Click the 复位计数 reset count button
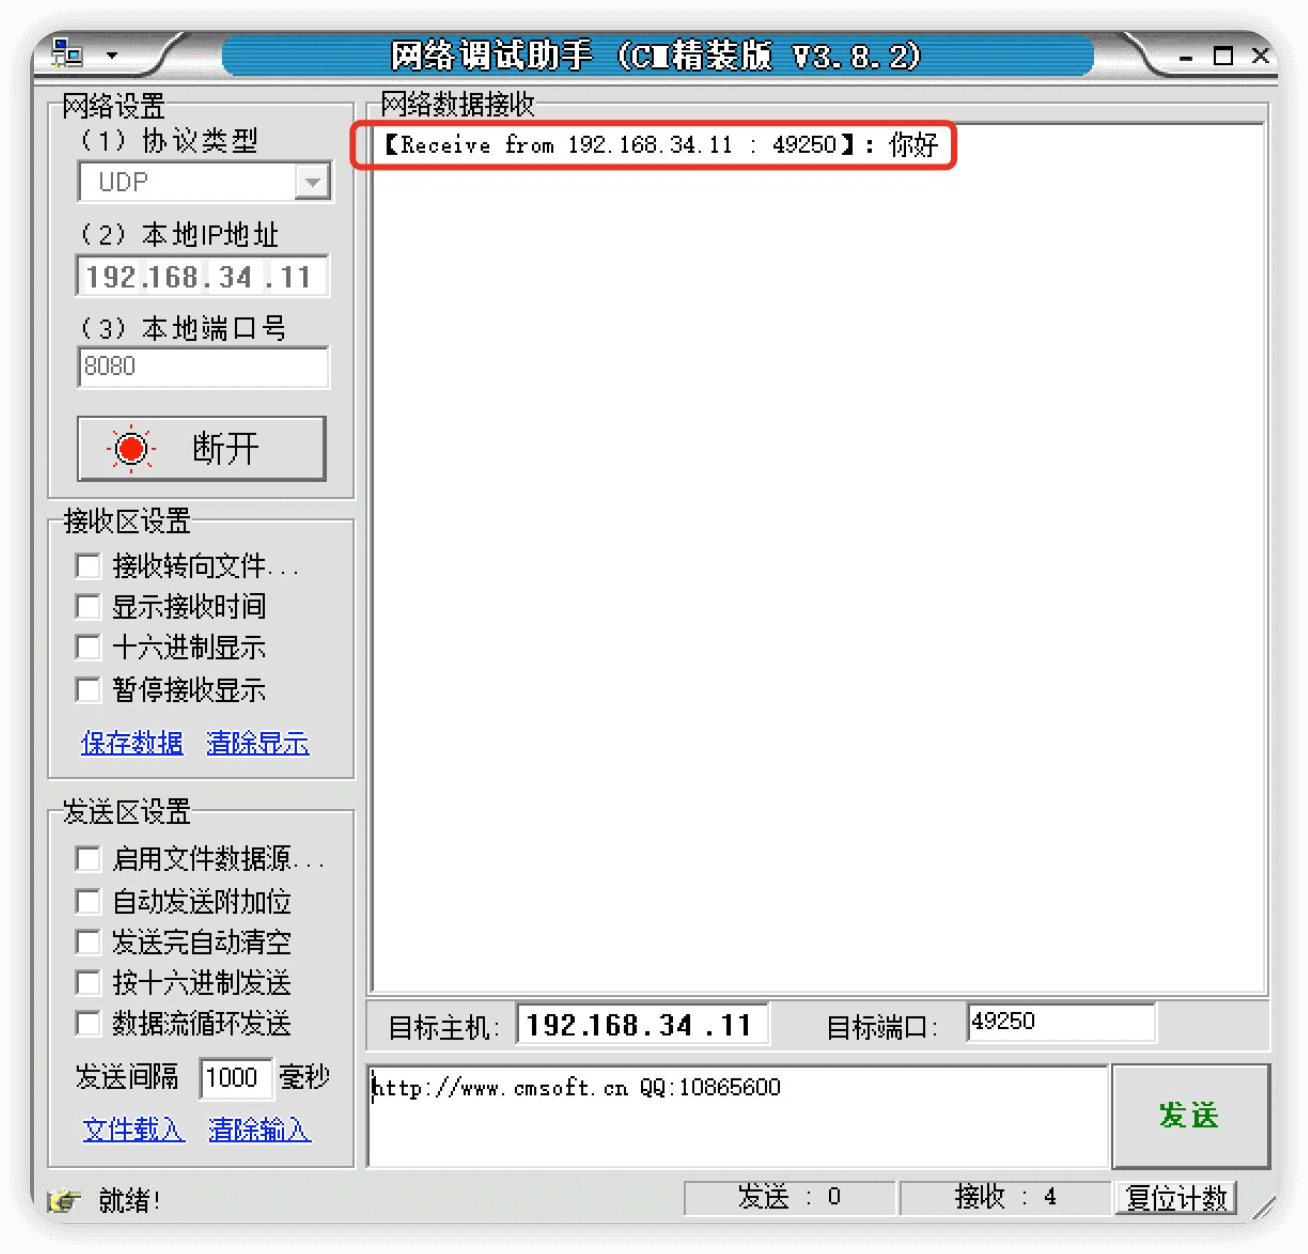 pos(1176,1198)
